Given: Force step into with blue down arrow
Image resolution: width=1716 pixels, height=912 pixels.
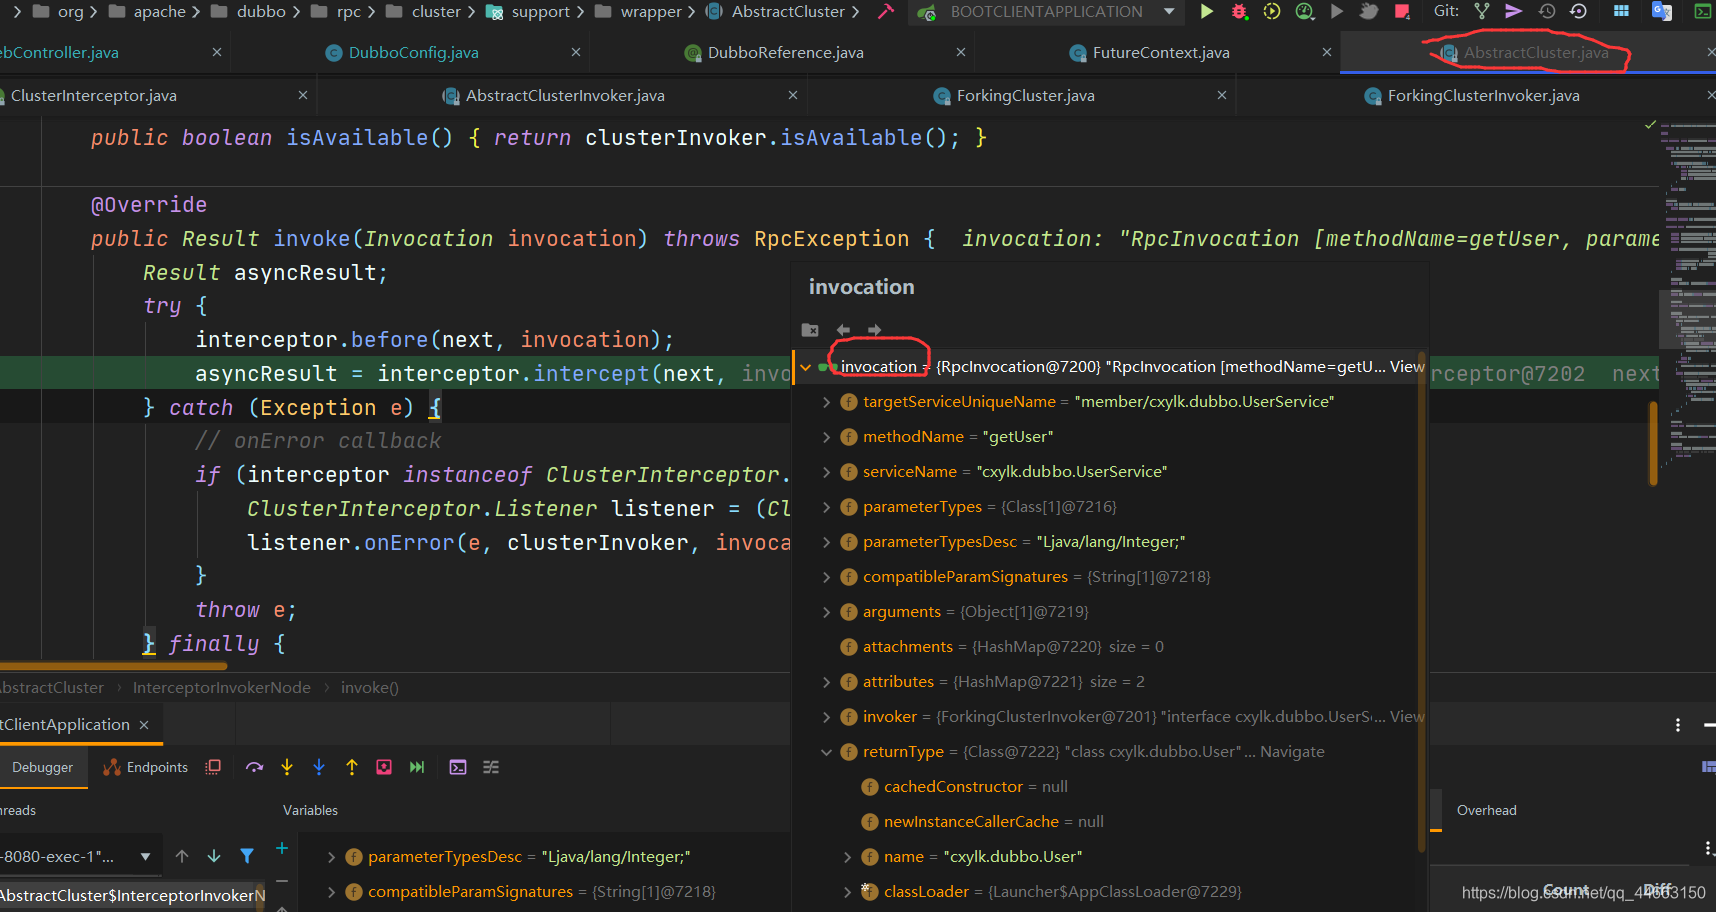Looking at the screenshot, I should pos(319,767).
